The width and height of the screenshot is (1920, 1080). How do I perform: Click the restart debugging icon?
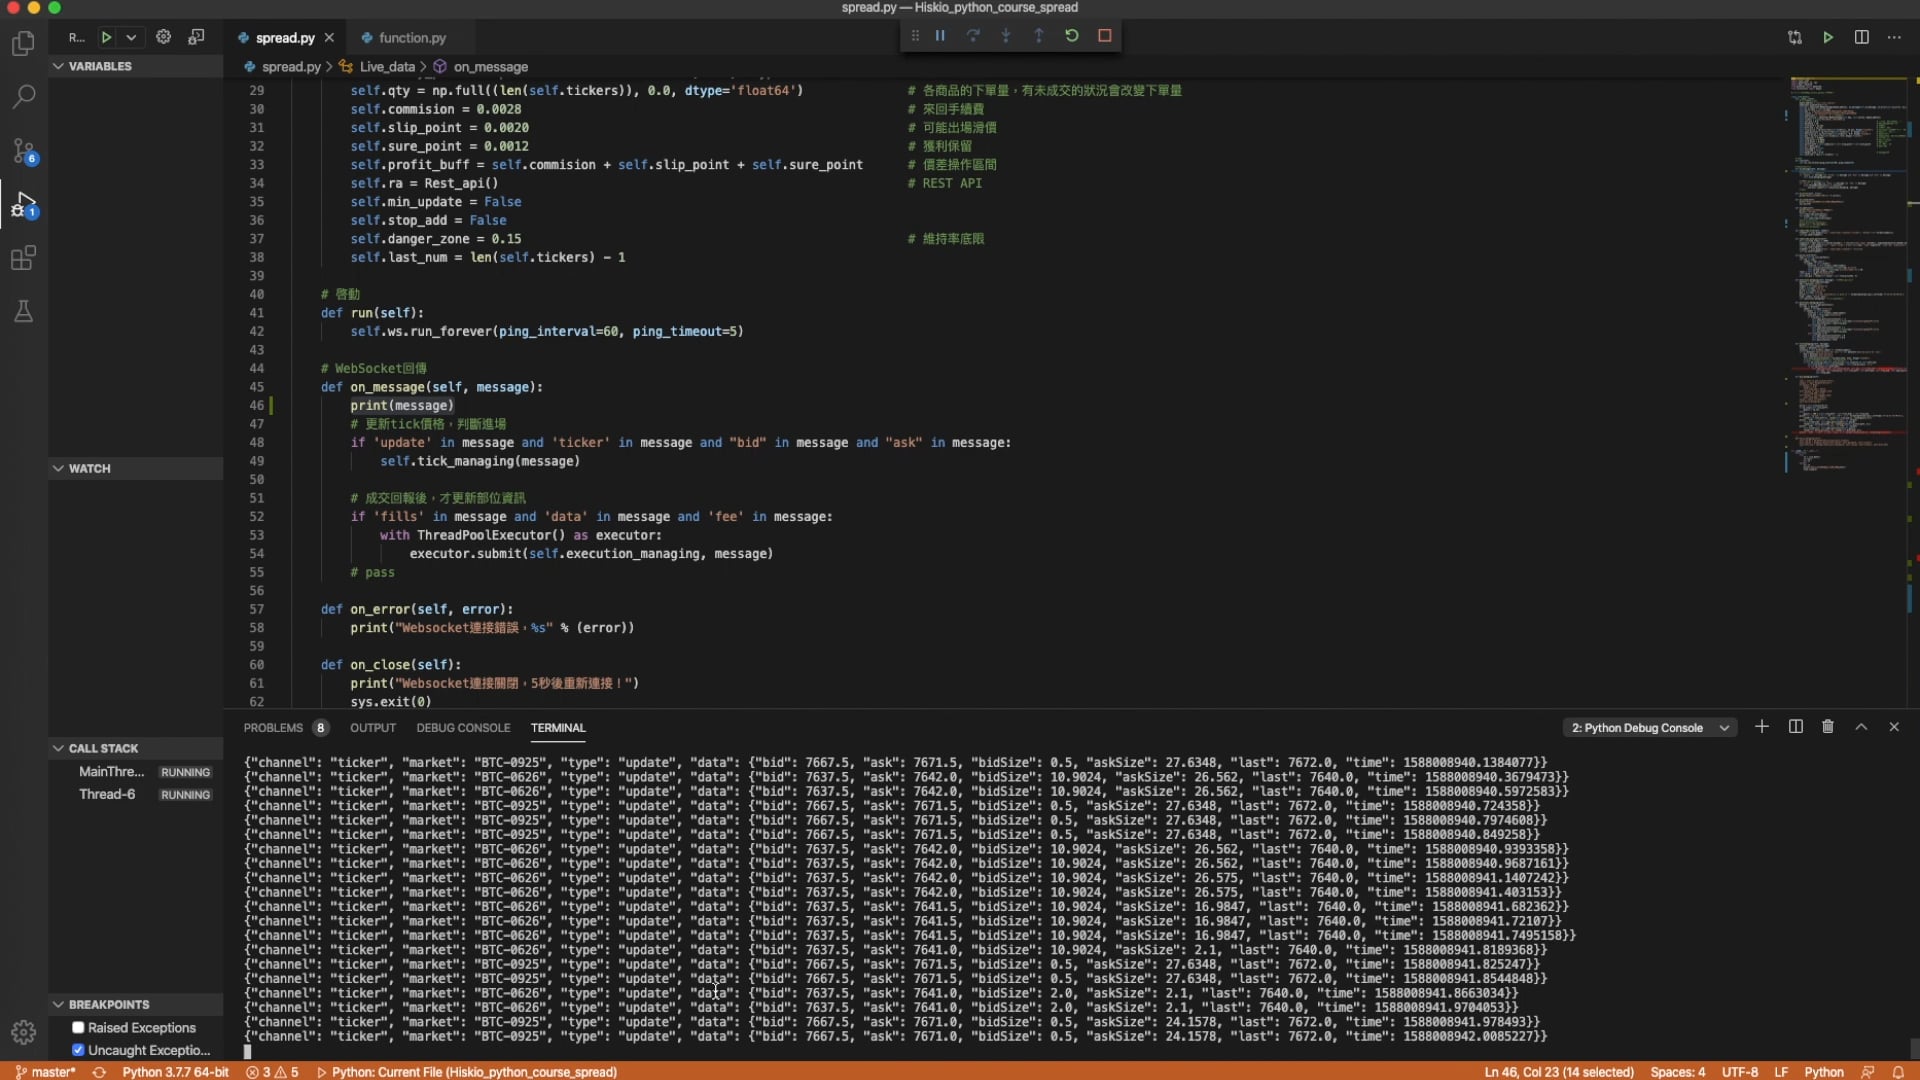[1071, 36]
